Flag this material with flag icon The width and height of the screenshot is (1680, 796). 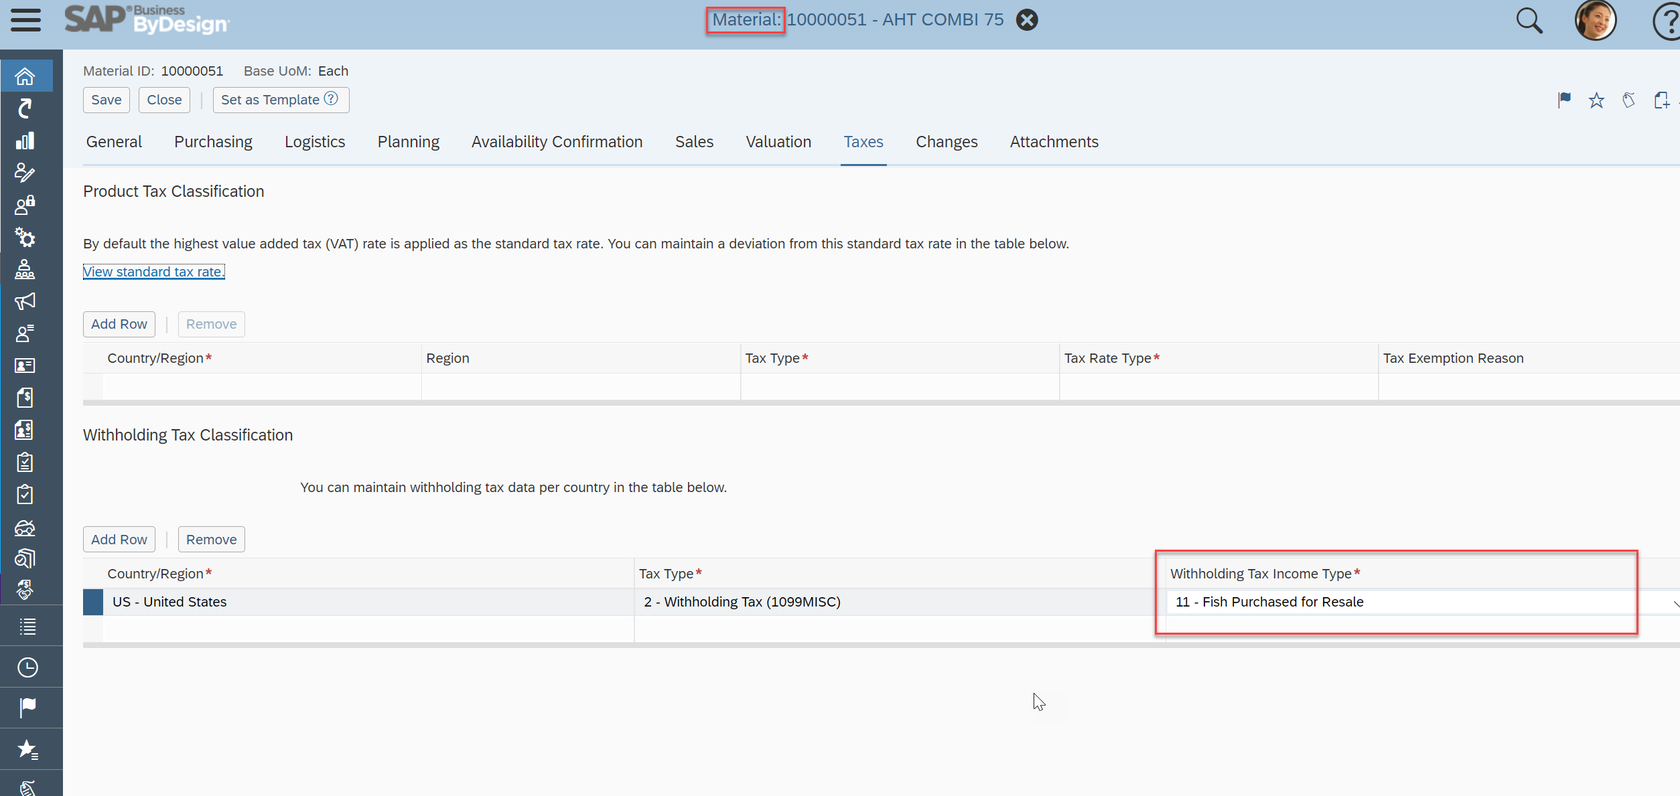pos(1564,100)
